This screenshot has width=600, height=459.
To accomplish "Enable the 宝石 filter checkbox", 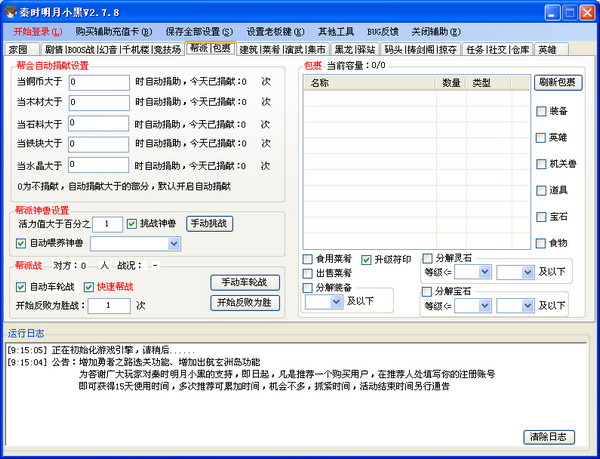I will [541, 217].
